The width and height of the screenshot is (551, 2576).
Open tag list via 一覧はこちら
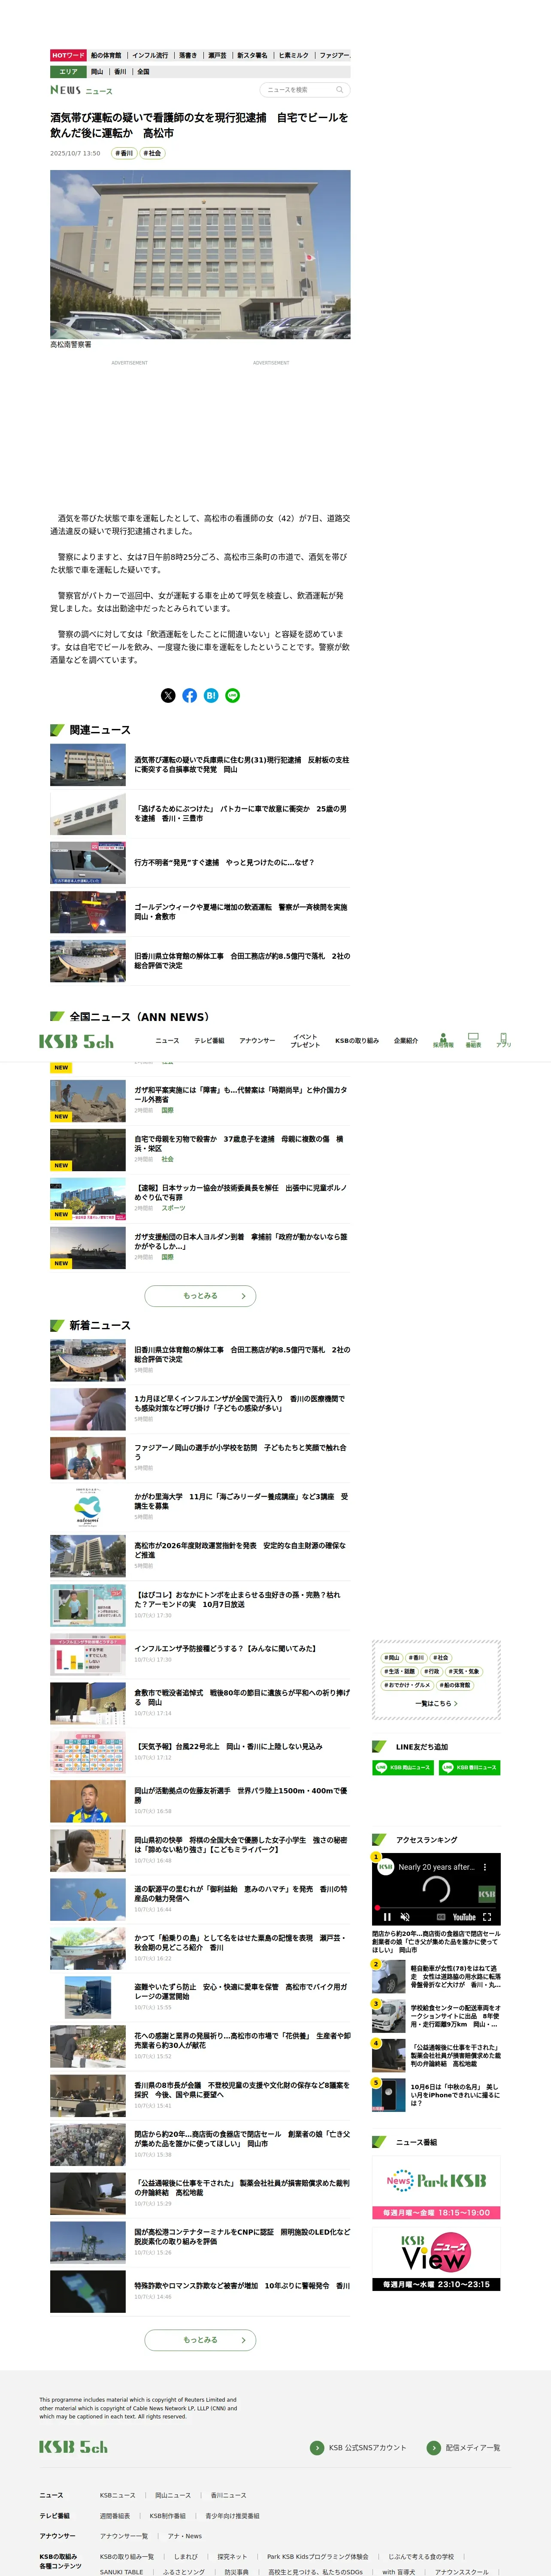point(436,1703)
